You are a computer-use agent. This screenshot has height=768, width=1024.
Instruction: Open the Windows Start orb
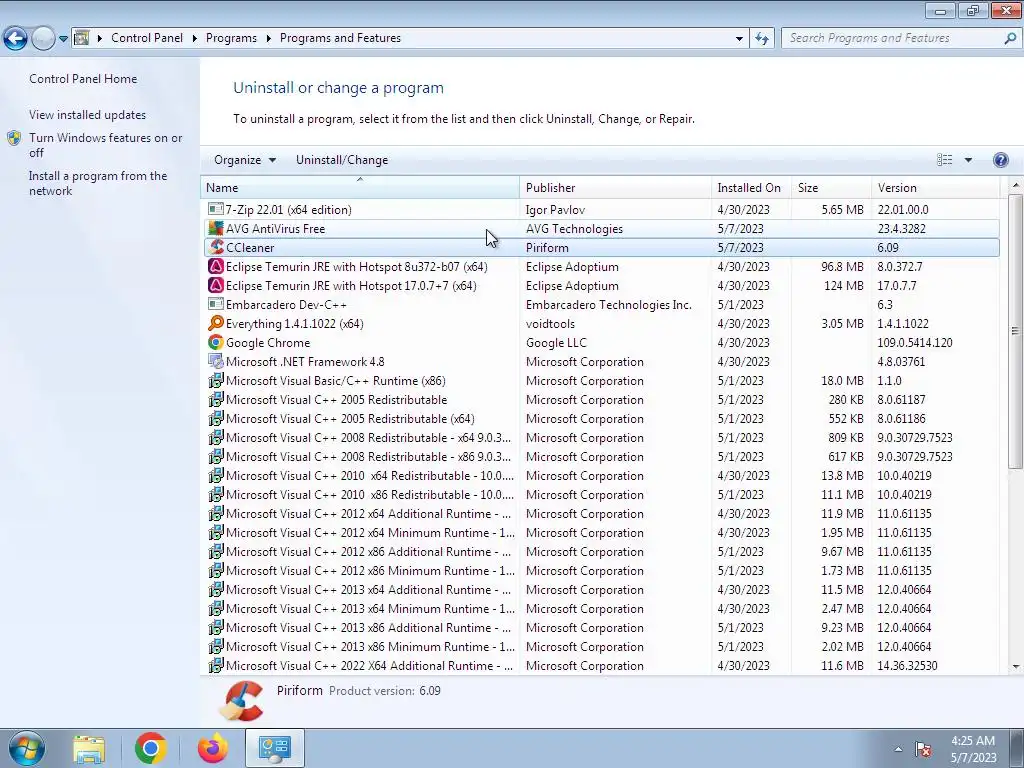click(26, 748)
